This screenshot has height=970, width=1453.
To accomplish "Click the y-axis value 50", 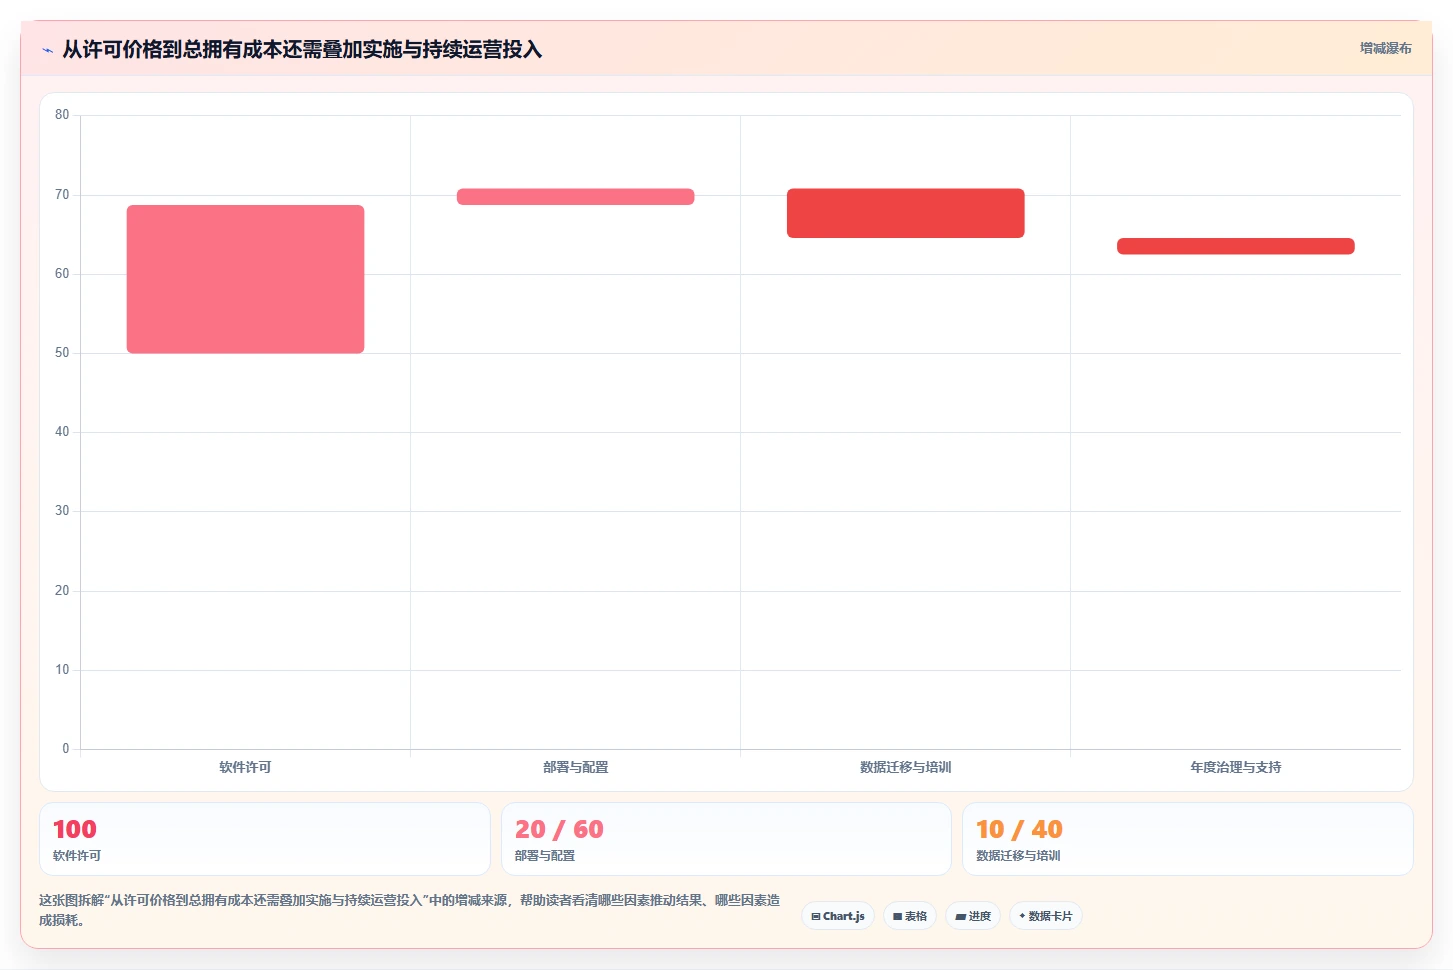I will [62, 353].
